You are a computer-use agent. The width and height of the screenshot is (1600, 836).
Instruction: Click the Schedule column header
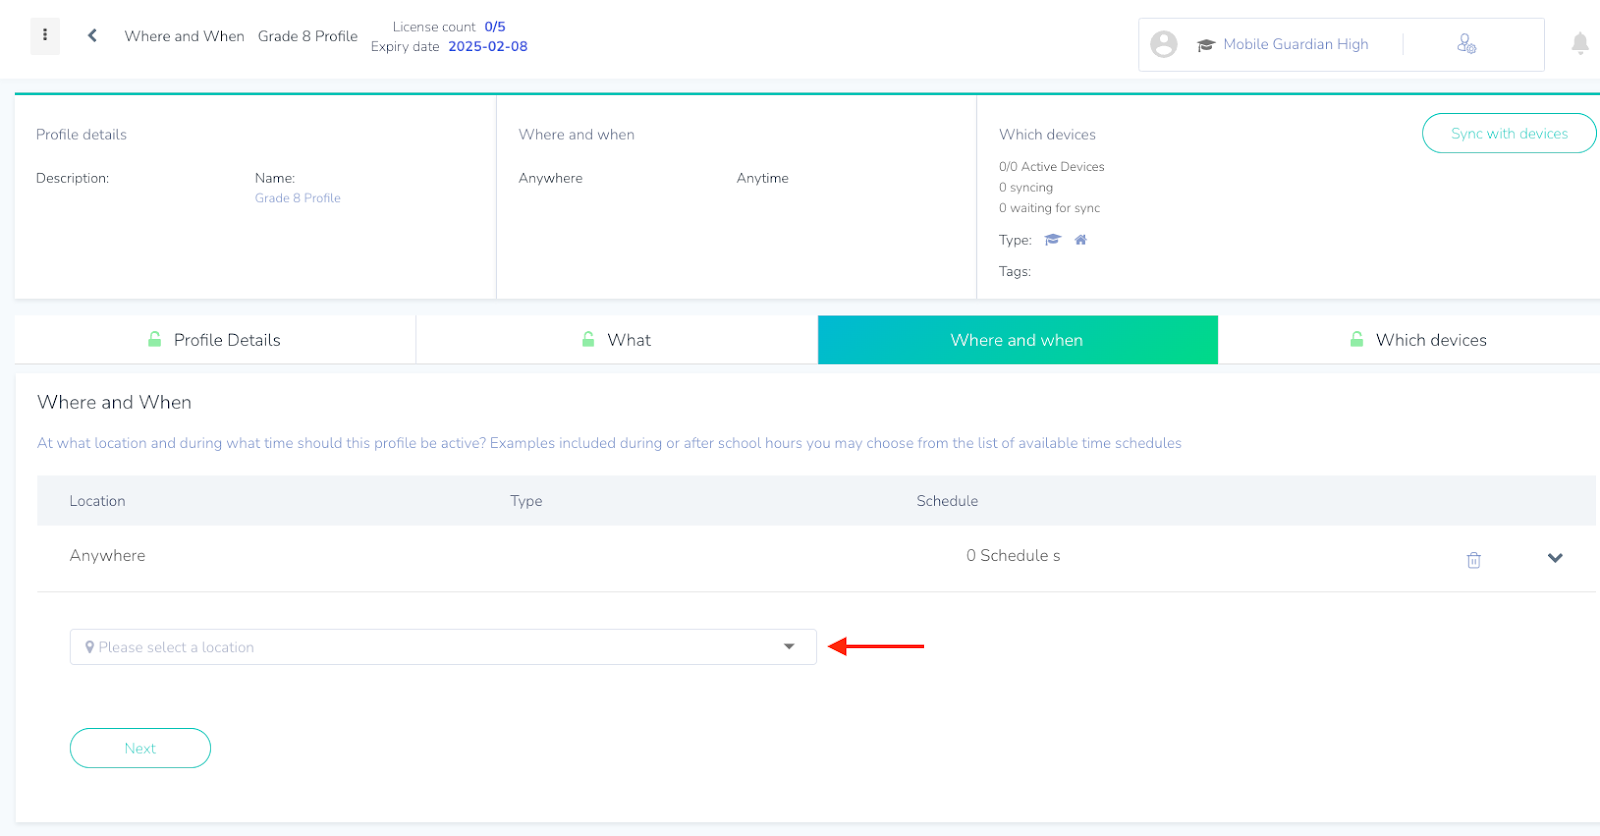(x=947, y=501)
